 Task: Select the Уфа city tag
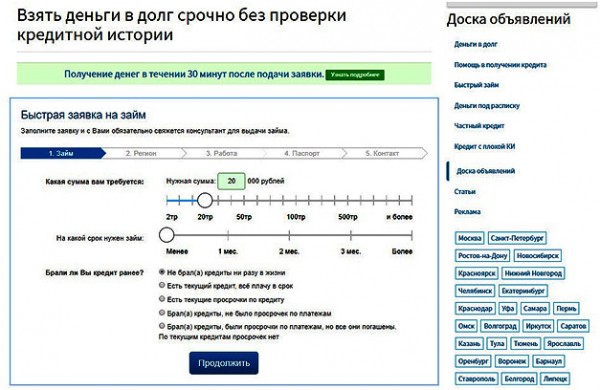tap(508, 308)
